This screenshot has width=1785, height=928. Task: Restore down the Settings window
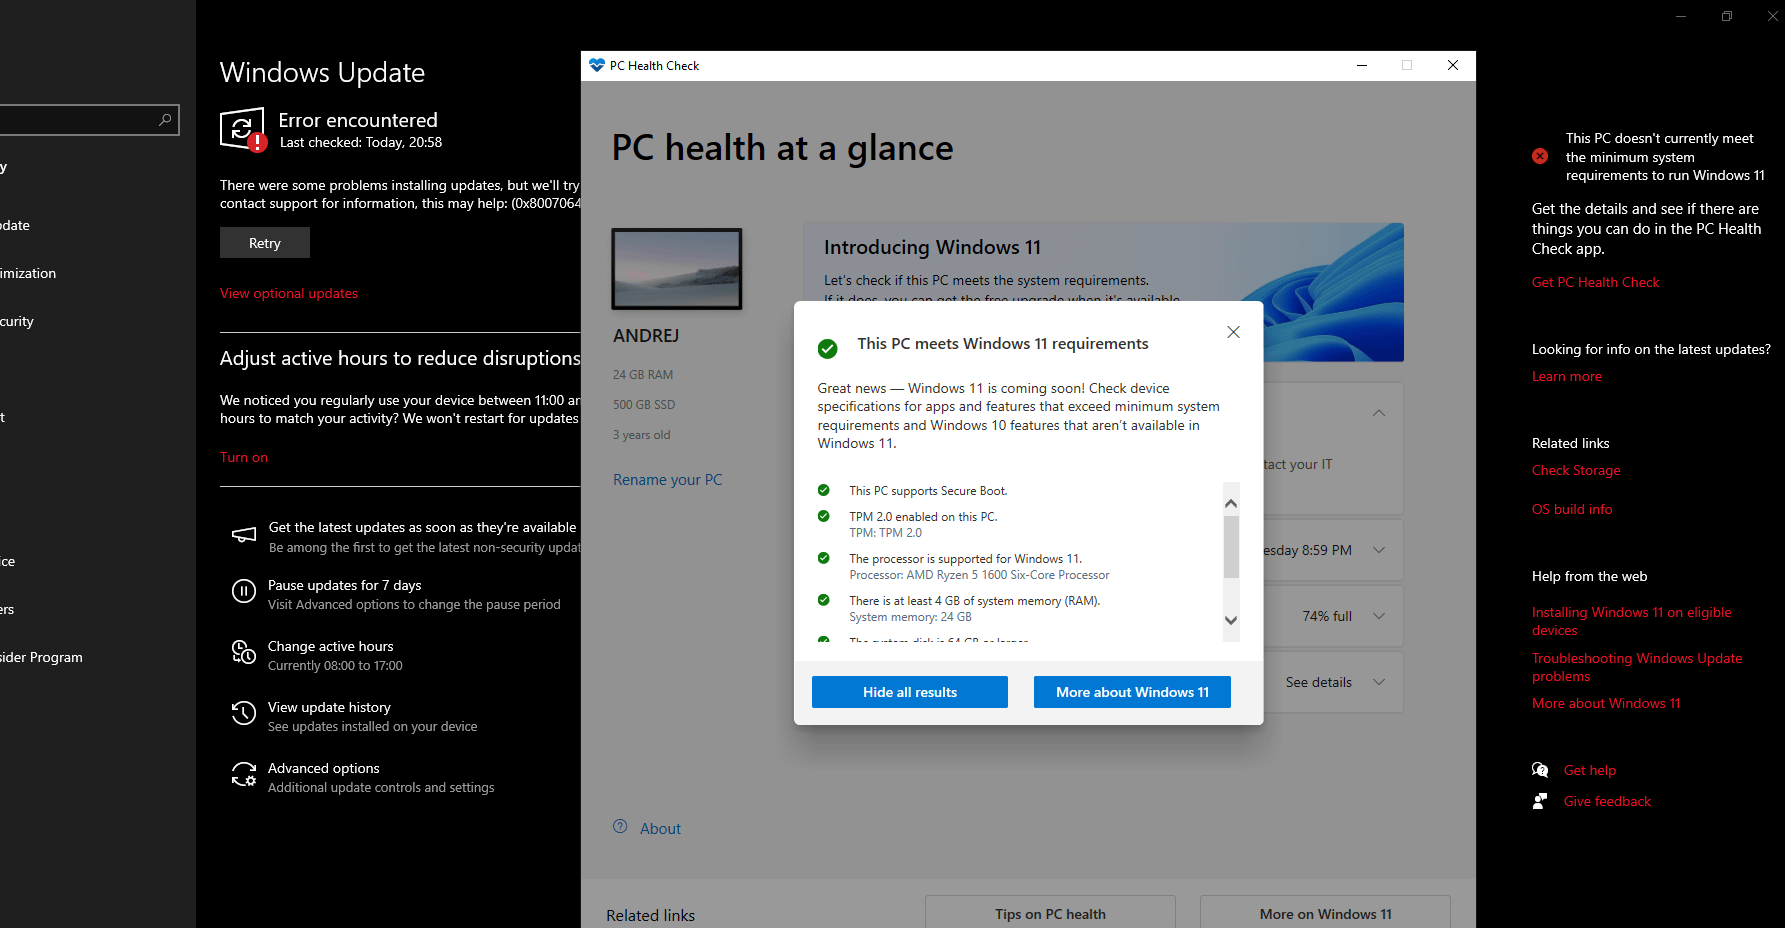(1727, 16)
